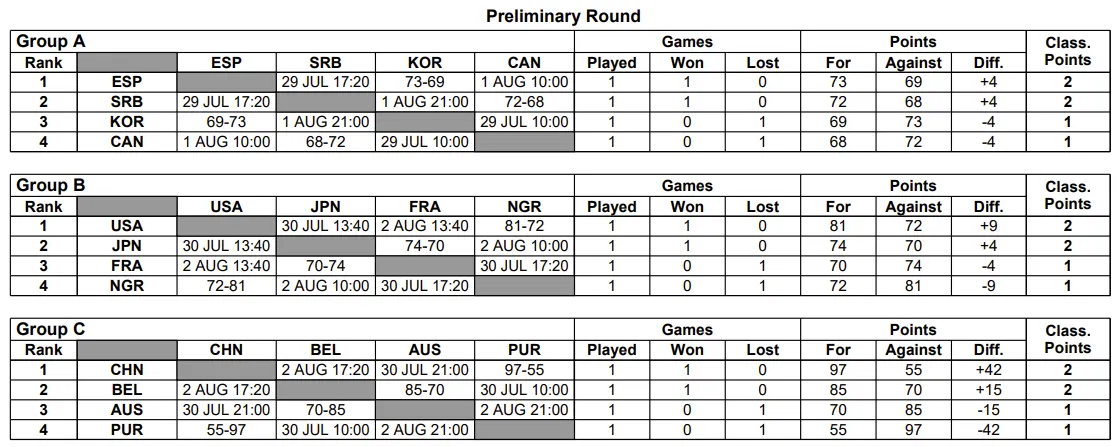
Task: Select the PUR row label in Group C
Action: point(127,430)
